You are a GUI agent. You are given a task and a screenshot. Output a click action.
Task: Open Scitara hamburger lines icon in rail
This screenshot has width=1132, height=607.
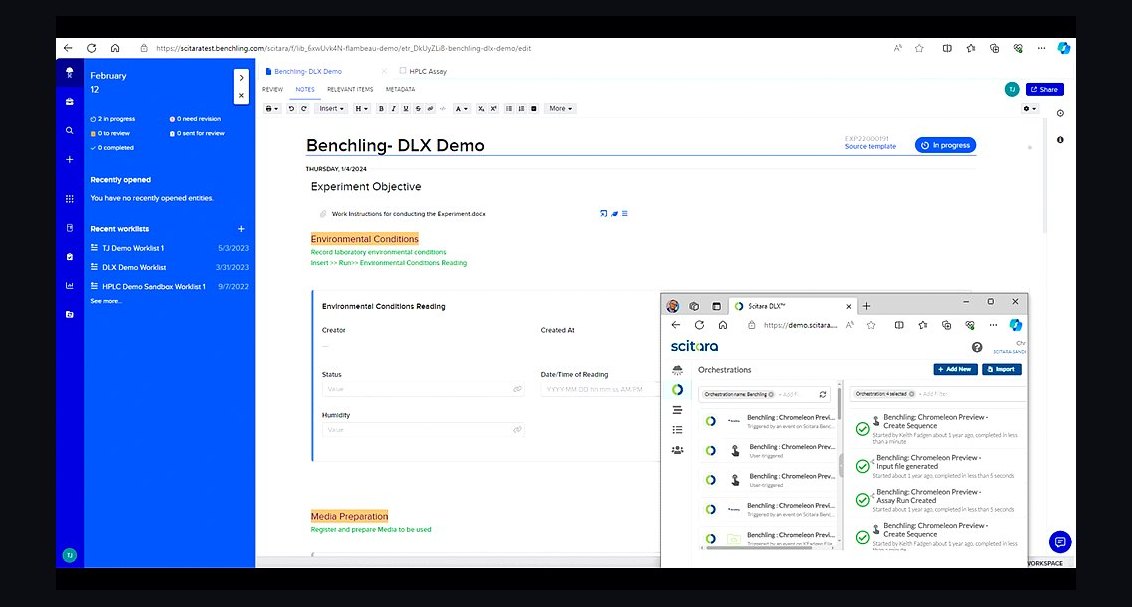[x=677, y=410]
